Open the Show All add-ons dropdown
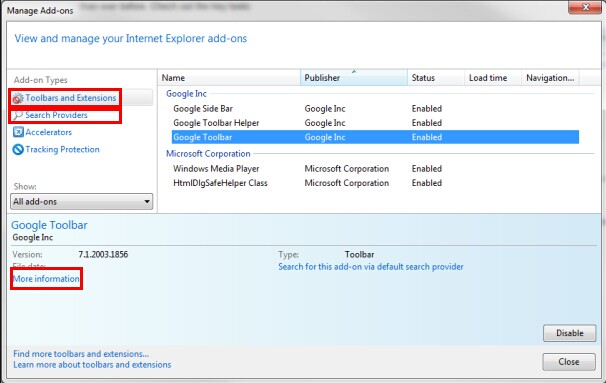Image resolution: width=606 pixels, height=383 pixels. pyautogui.click(x=82, y=202)
